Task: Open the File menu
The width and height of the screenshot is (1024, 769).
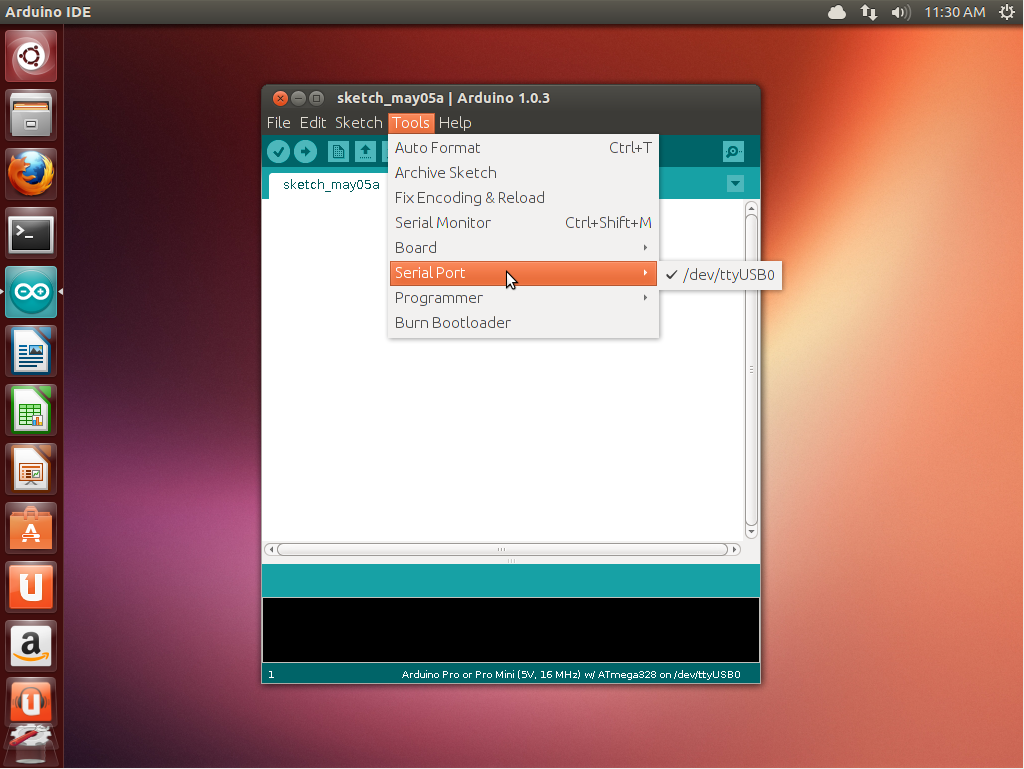Action: coord(278,123)
